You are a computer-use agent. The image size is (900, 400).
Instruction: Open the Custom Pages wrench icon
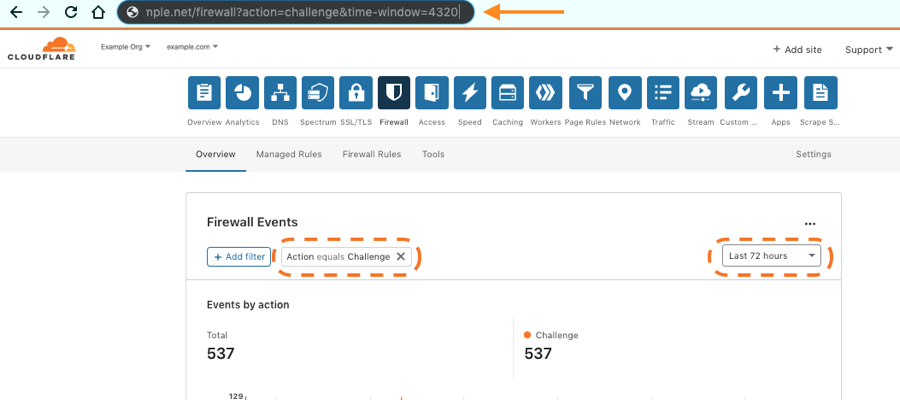741,92
